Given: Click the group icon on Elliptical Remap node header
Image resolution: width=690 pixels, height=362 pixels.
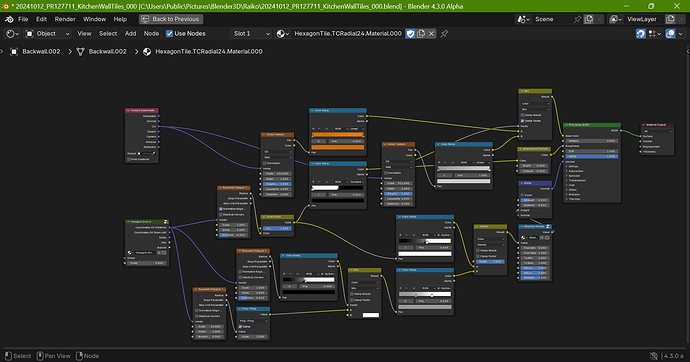Looking at the screenshot, I should 548,227.
